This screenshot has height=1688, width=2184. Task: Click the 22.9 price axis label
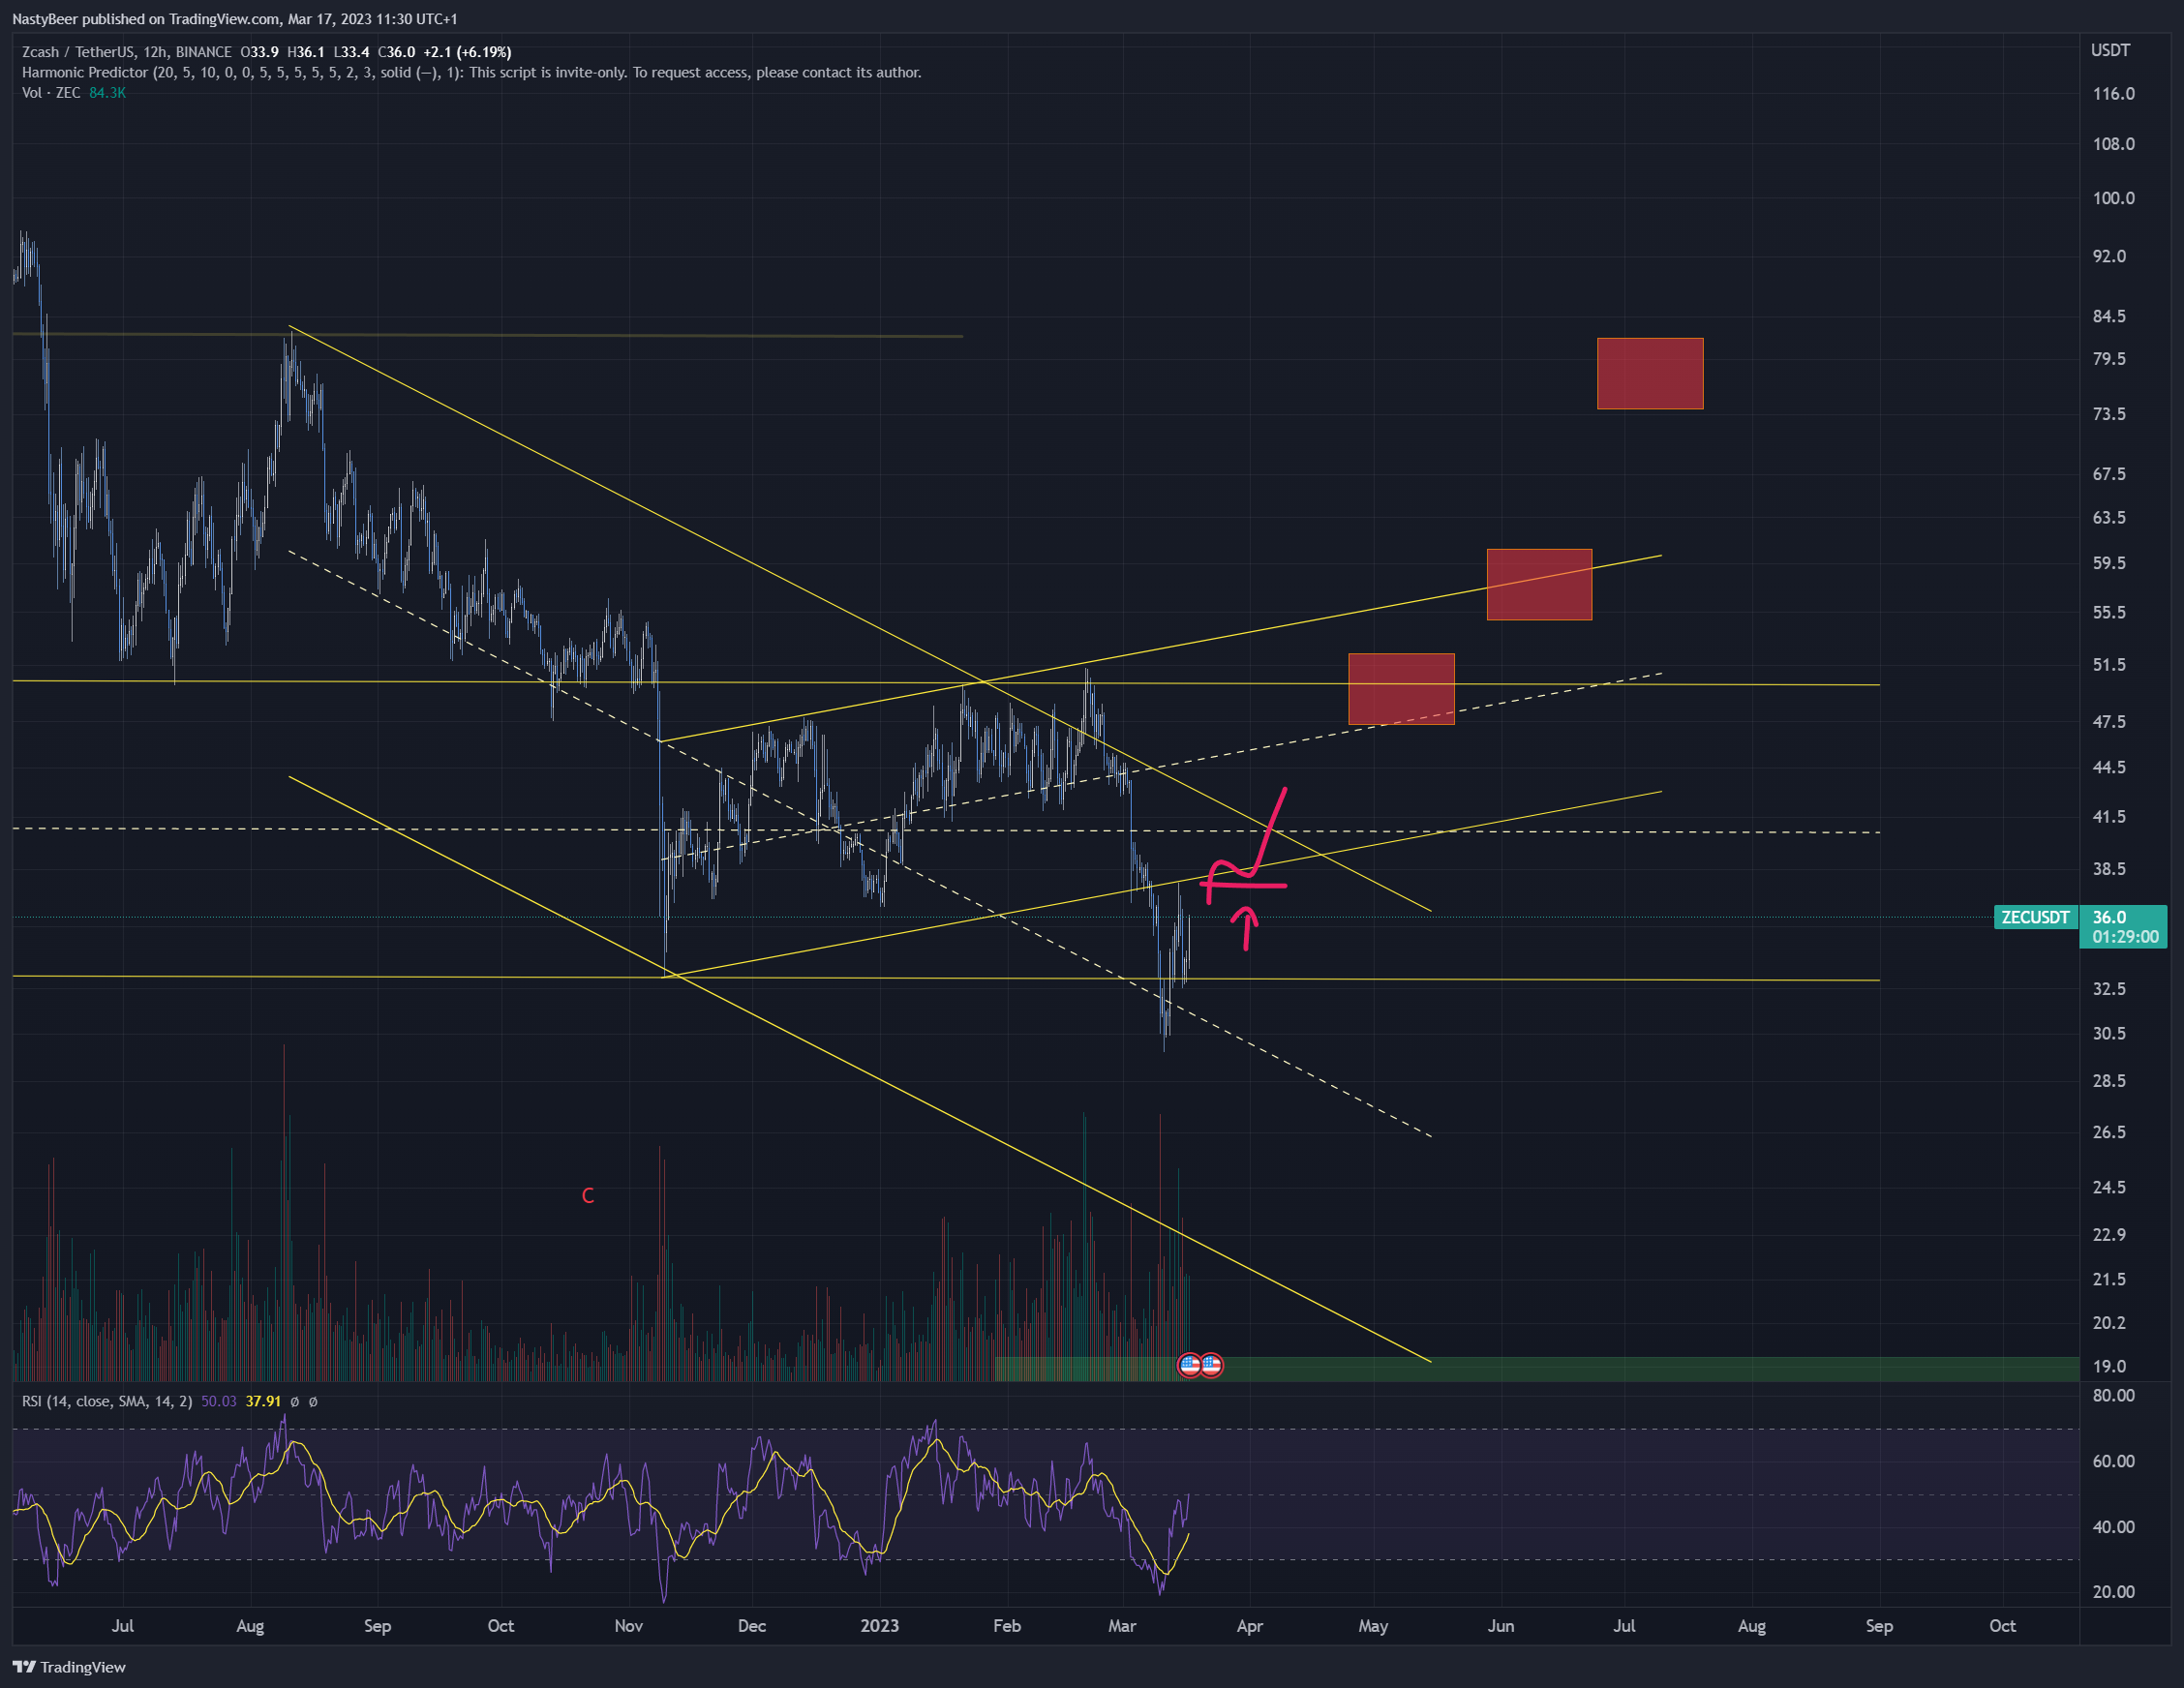2109,1235
